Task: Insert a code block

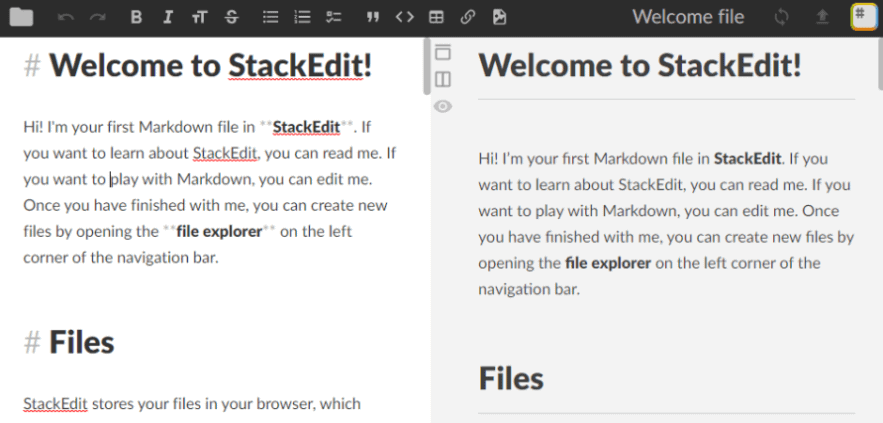Action: coord(404,17)
